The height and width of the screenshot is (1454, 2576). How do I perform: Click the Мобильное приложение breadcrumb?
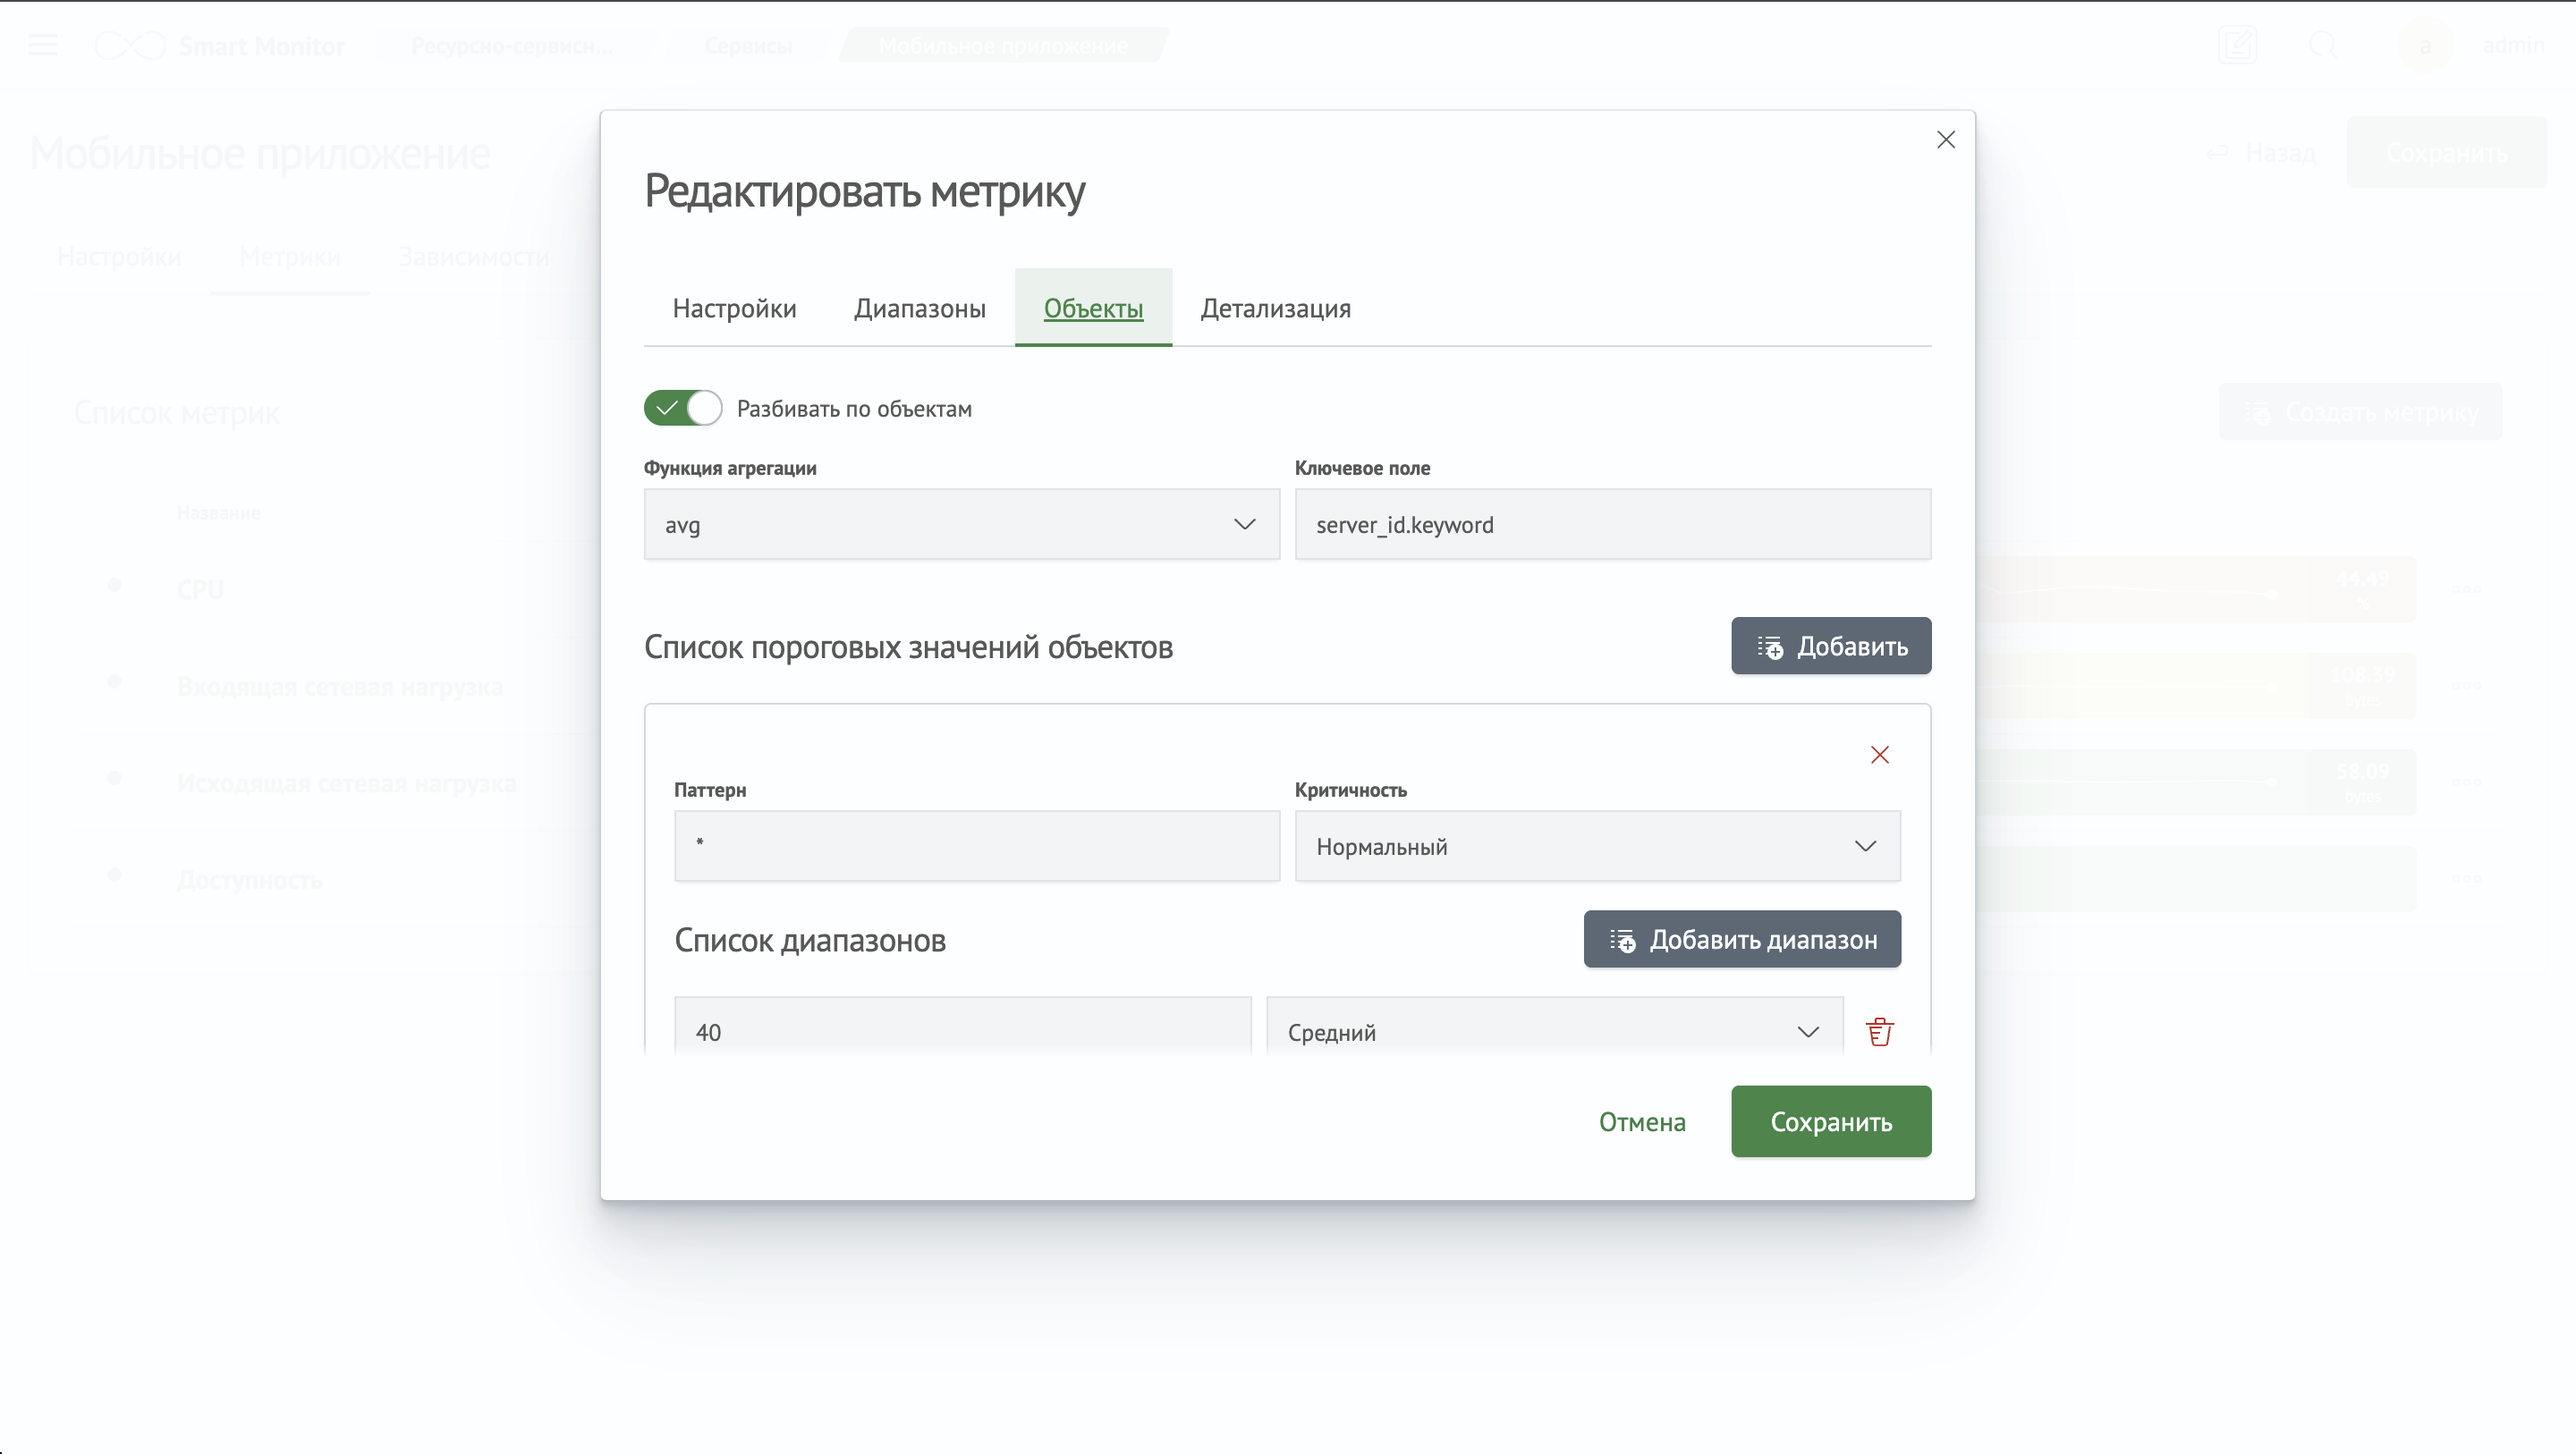pyautogui.click(x=1003, y=45)
